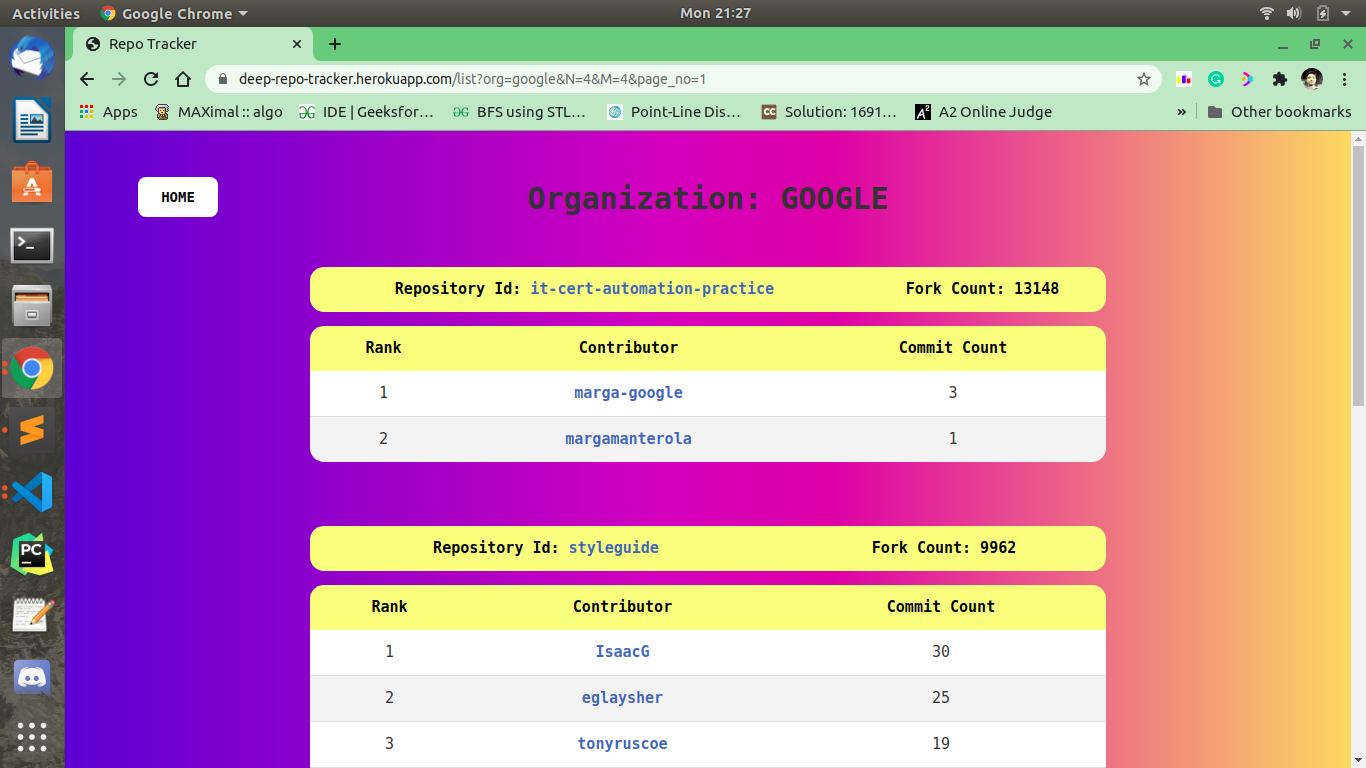Open contributor marga-google profile
Image resolution: width=1366 pixels, height=768 pixels.
[628, 393]
